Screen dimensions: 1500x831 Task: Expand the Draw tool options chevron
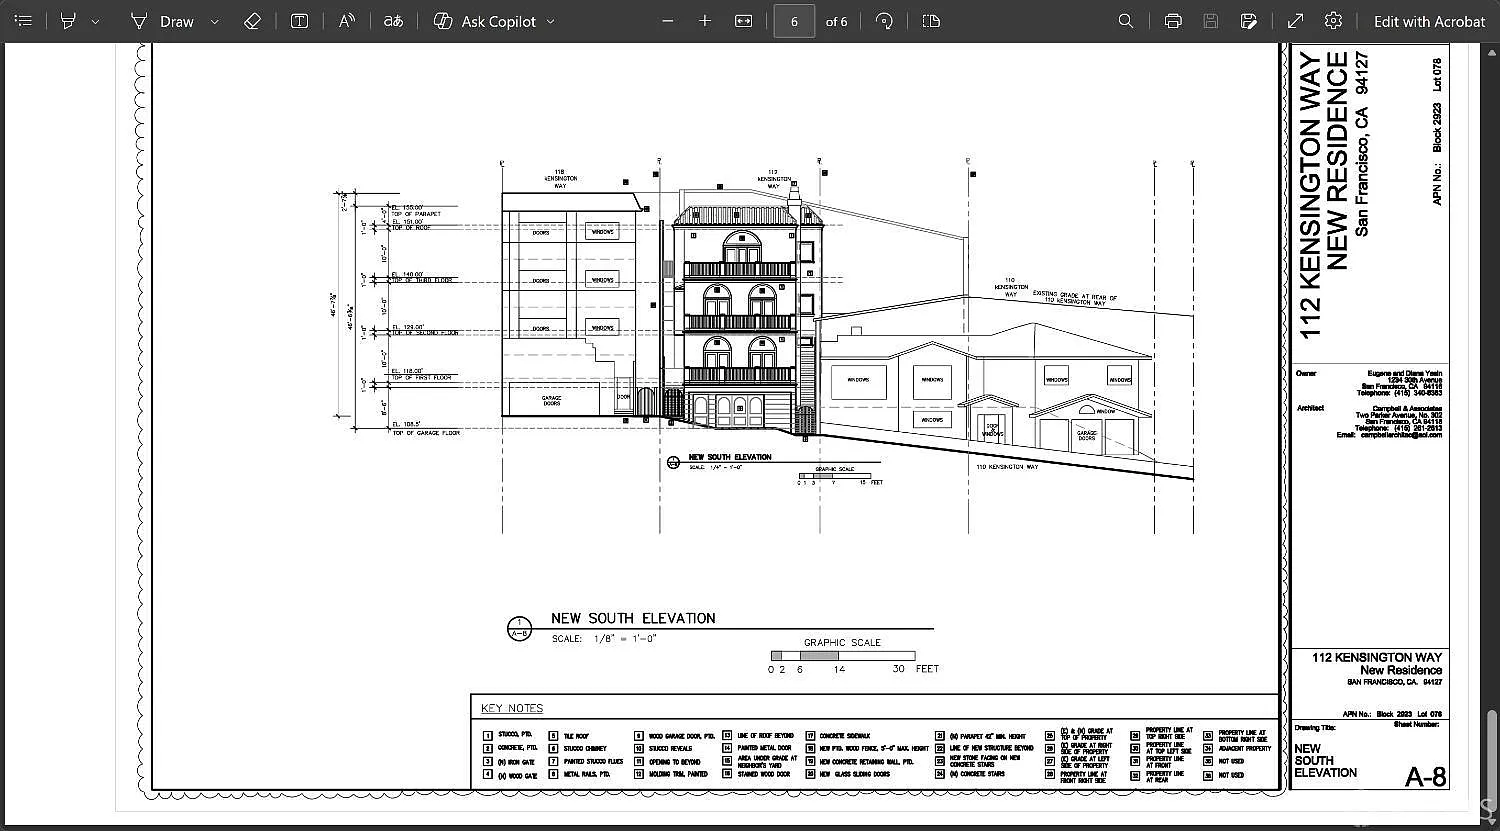214,21
